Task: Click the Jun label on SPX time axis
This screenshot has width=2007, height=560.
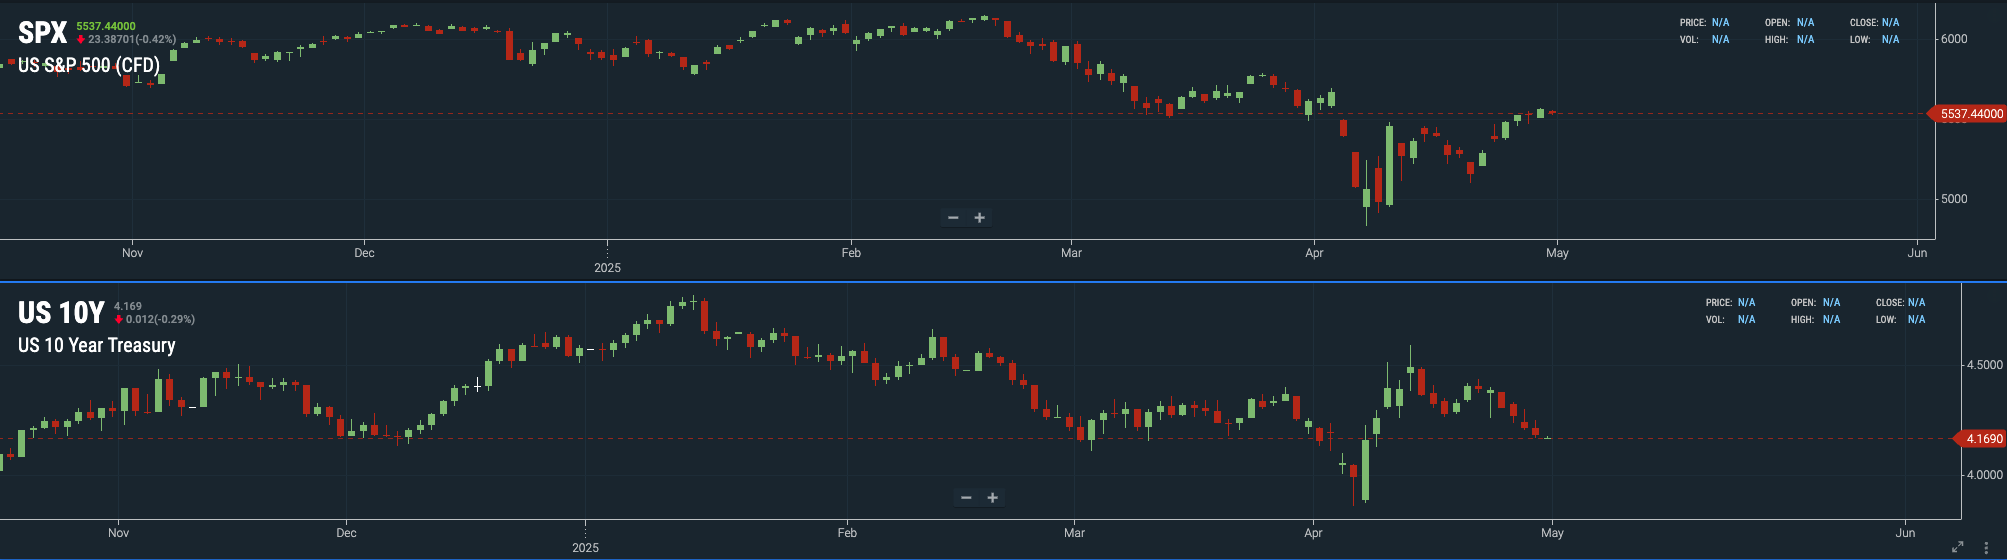Action: 1917,253
